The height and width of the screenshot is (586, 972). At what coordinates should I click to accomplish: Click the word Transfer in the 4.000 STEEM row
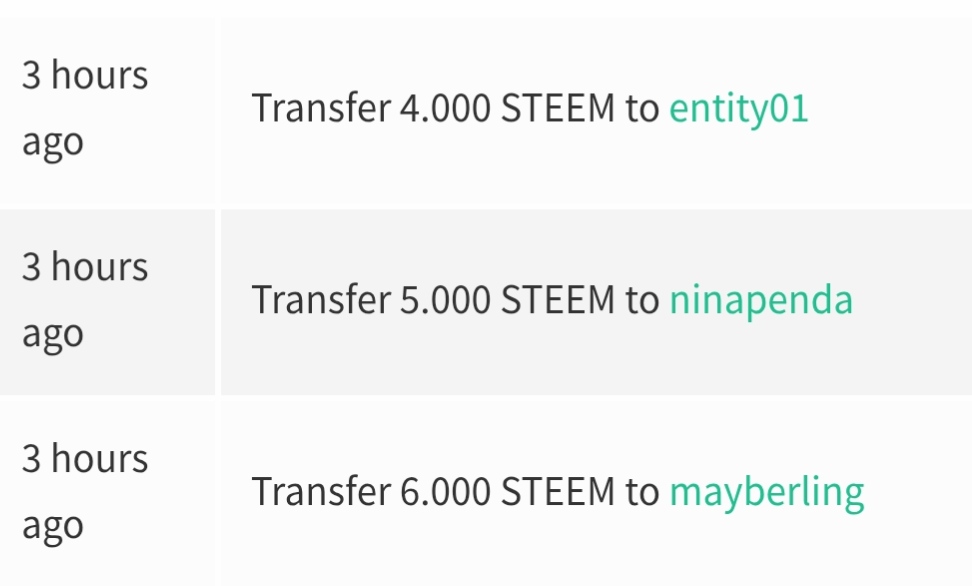(321, 107)
